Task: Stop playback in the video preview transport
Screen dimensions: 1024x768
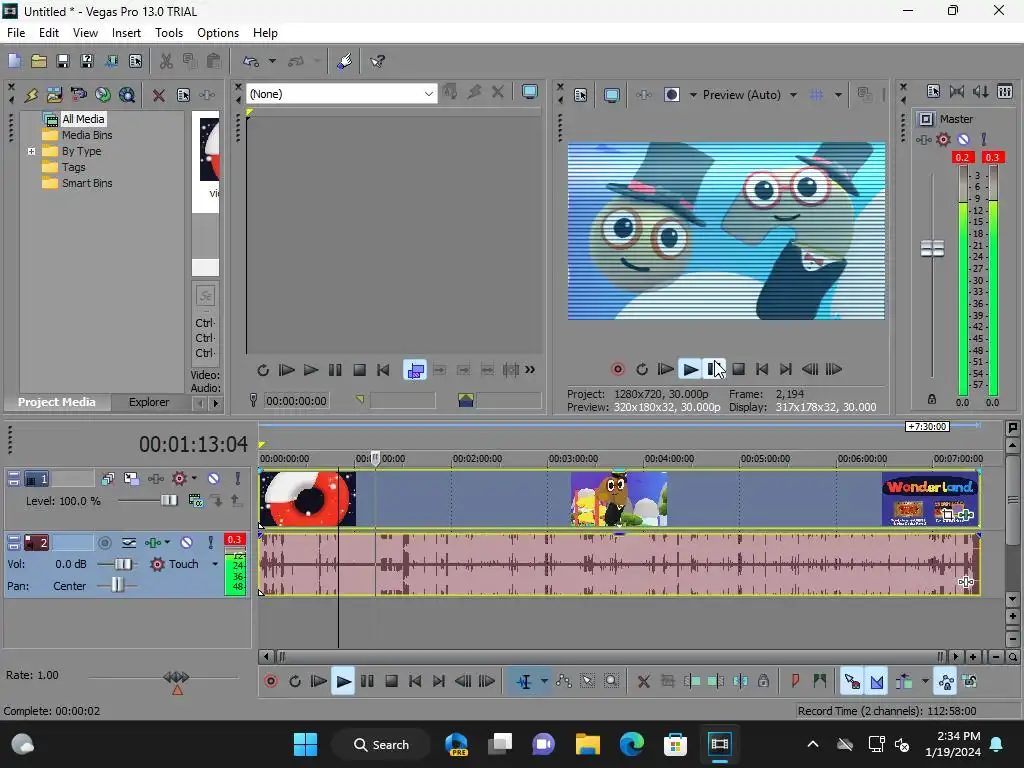Action: click(x=739, y=370)
